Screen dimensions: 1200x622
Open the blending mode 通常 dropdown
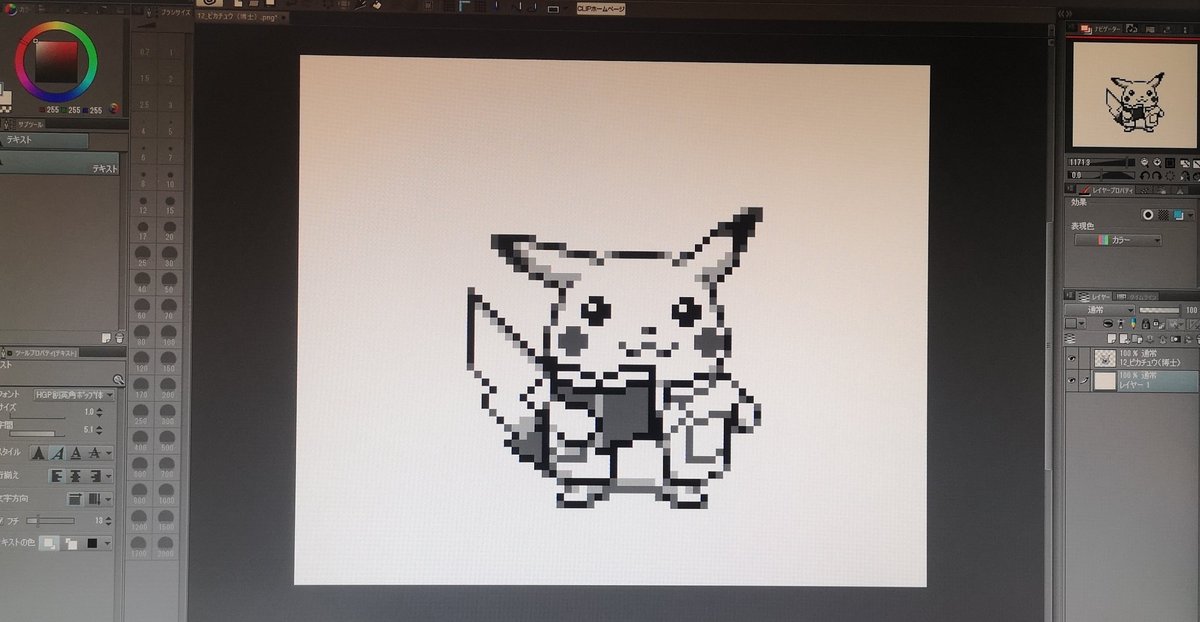pyautogui.click(x=1099, y=311)
